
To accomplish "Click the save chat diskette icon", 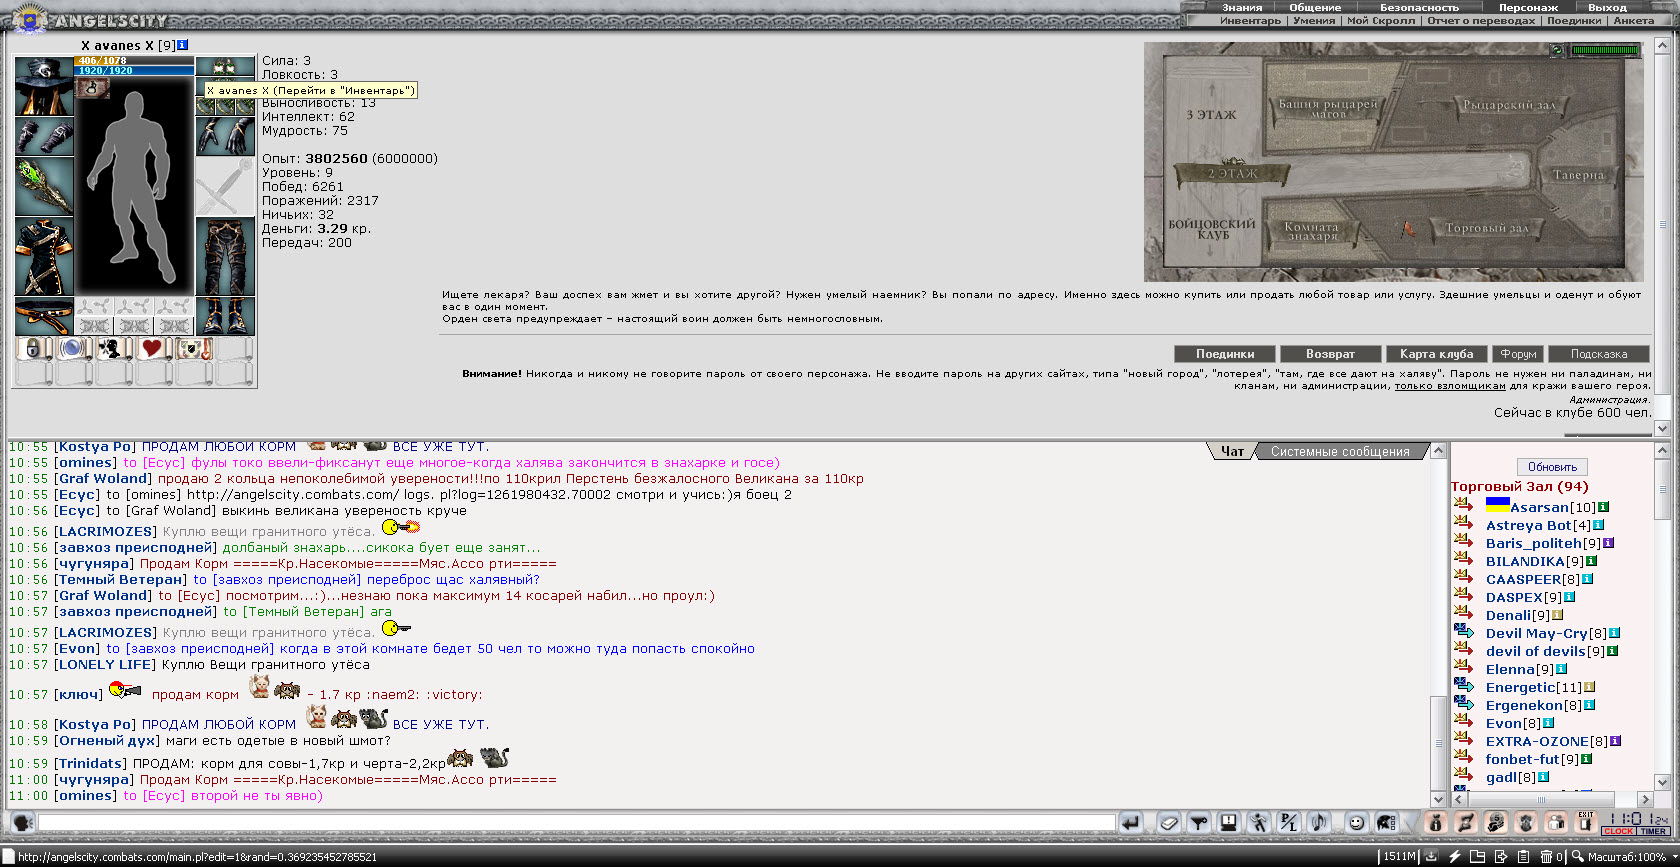I will [1228, 823].
